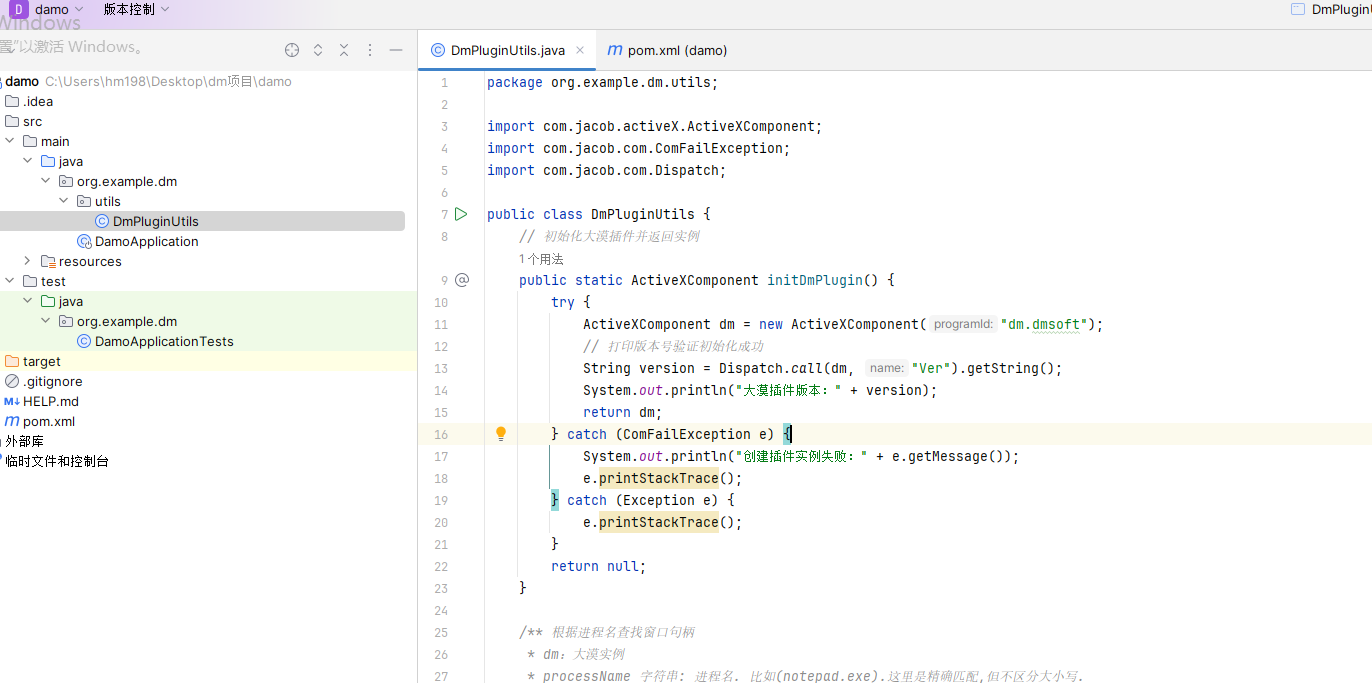Click the Dispatch import on line 5
Viewport: 1372px width, 683px height.
607,170
